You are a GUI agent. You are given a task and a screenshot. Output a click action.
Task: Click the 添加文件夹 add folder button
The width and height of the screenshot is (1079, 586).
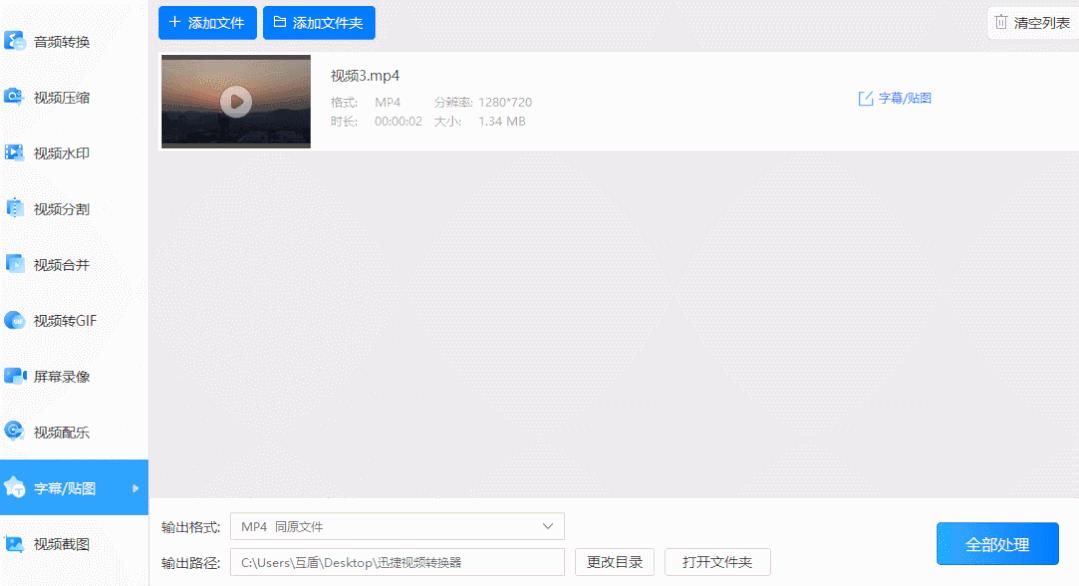coord(319,22)
